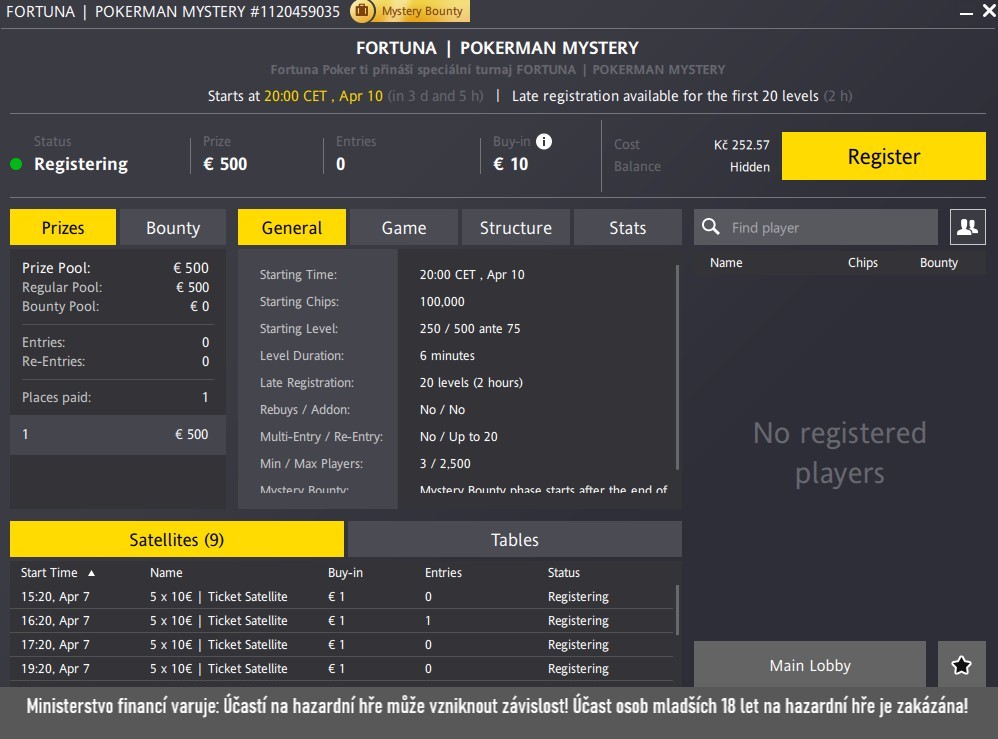Screen dimensions: 998x739
Task: Switch to the Bounty tab
Action: tap(173, 228)
